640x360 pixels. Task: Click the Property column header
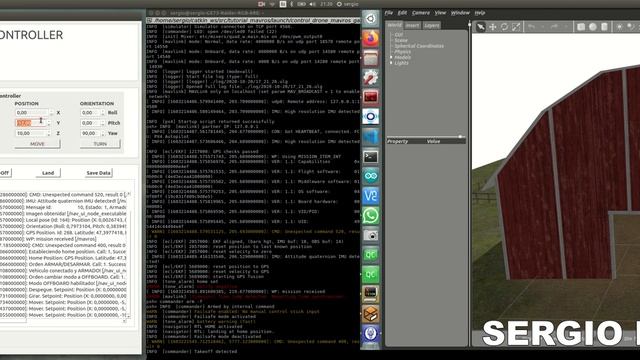coord(397,141)
